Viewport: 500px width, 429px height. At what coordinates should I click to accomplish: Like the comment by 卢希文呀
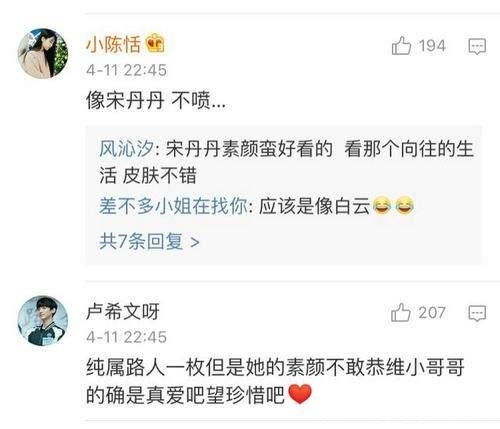click(400, 313)
